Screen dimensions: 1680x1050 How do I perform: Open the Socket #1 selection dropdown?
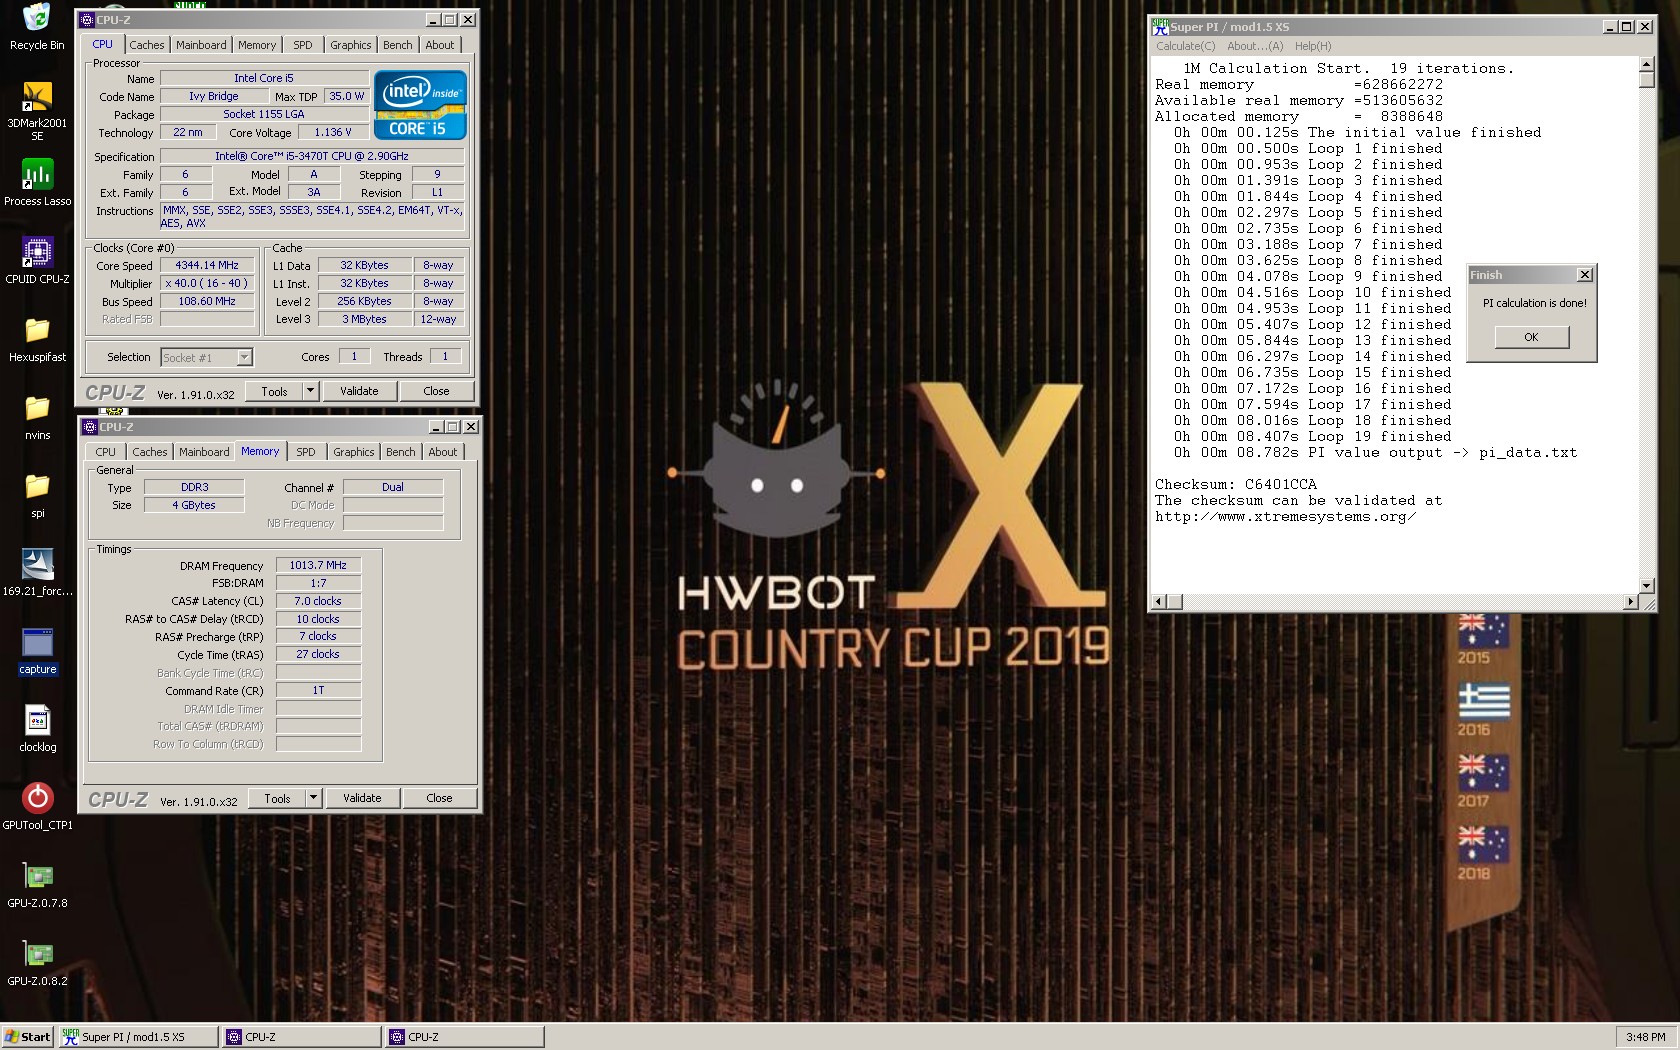click(245, 357)
